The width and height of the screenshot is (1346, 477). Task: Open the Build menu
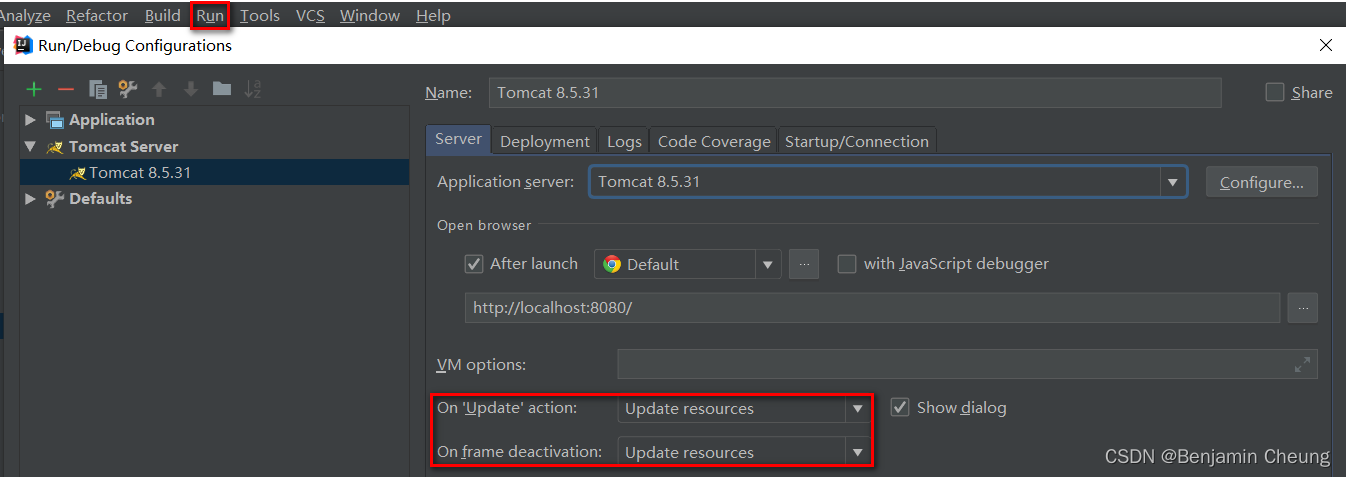[162, 15]
